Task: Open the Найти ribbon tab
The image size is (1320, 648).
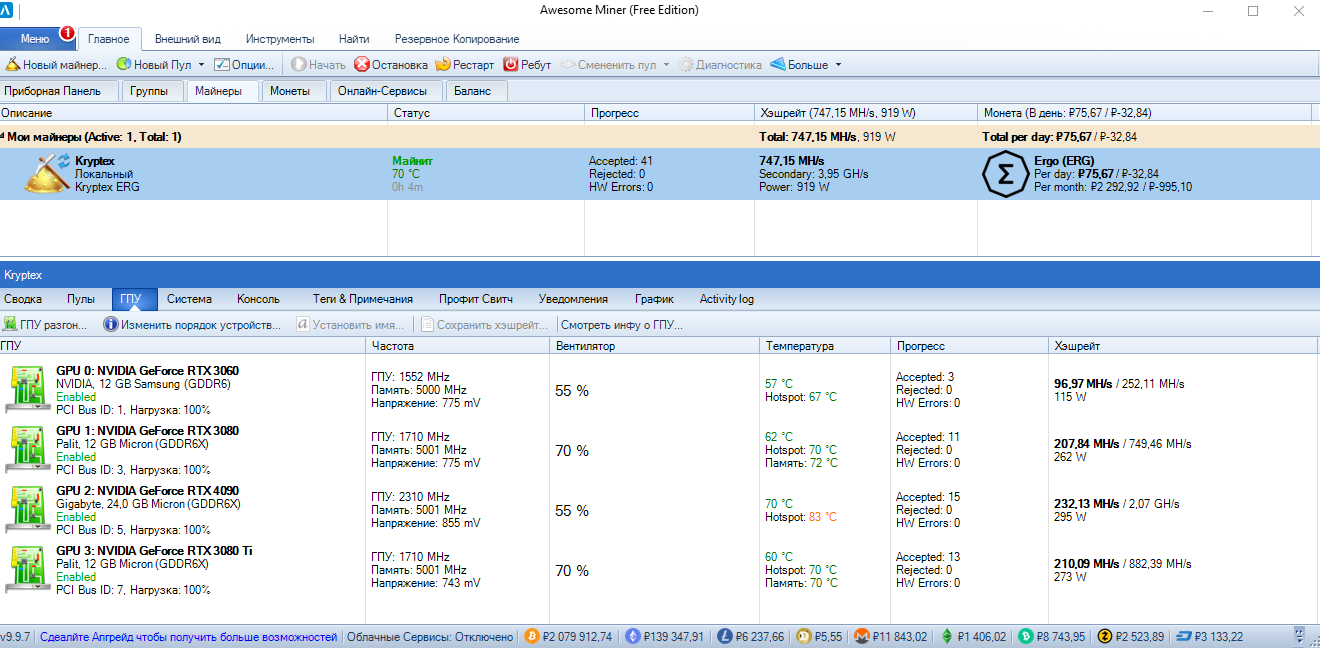Action: (354, 39)
